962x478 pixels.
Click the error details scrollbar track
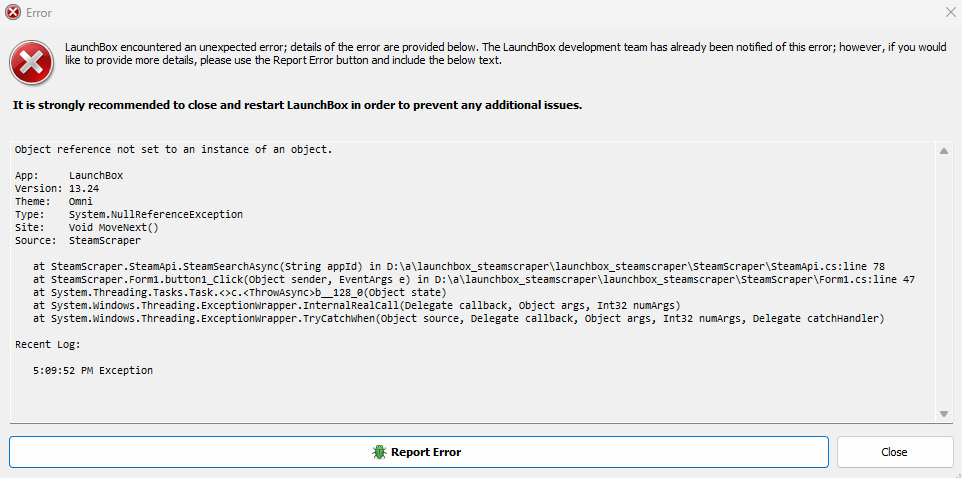pos(943,280)
